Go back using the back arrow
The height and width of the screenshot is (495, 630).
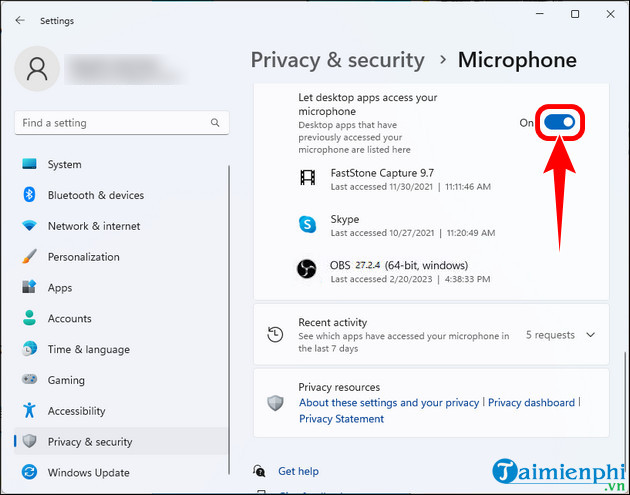click(x=21, y=20)
